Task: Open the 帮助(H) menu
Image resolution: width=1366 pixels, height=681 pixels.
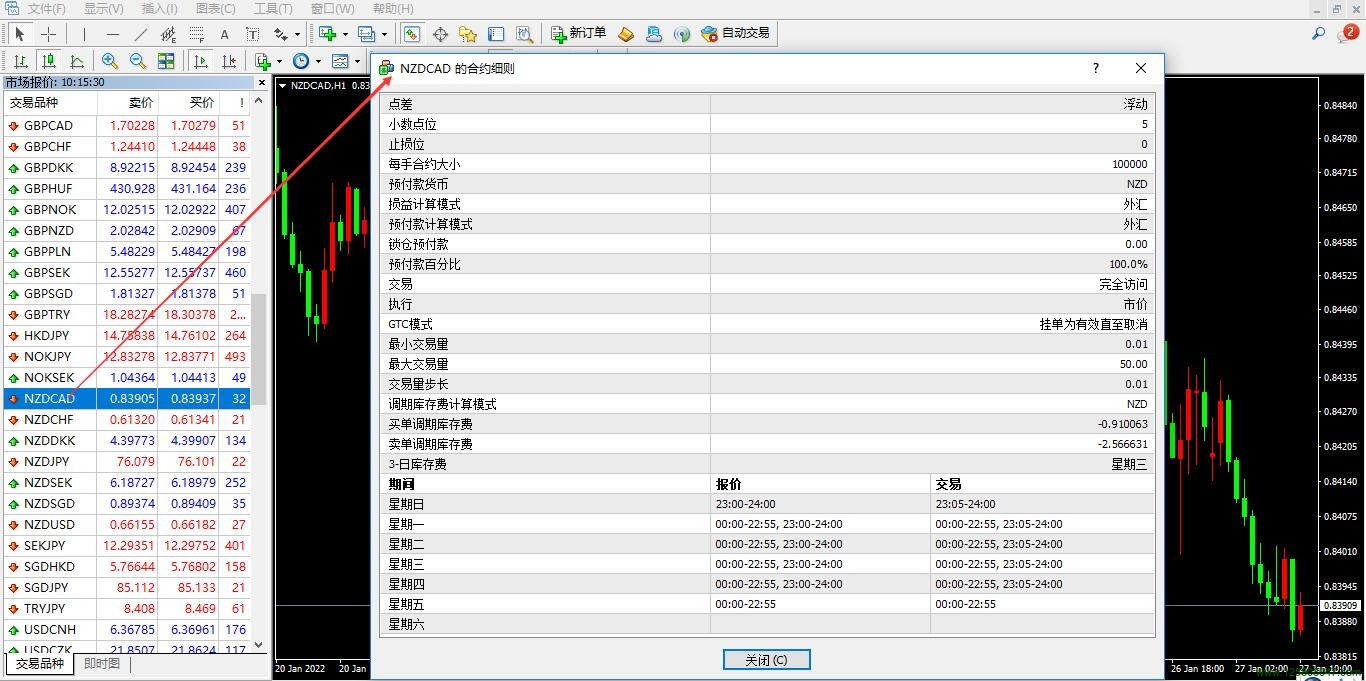Action: 392,9
